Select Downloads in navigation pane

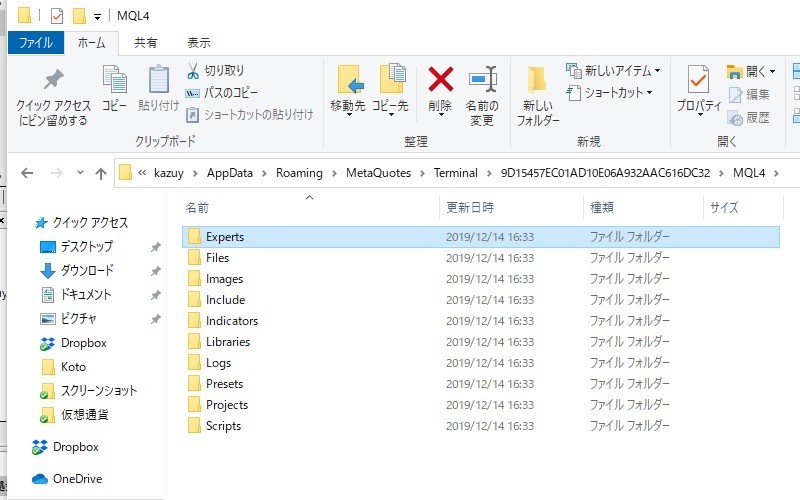pos(87,270)
